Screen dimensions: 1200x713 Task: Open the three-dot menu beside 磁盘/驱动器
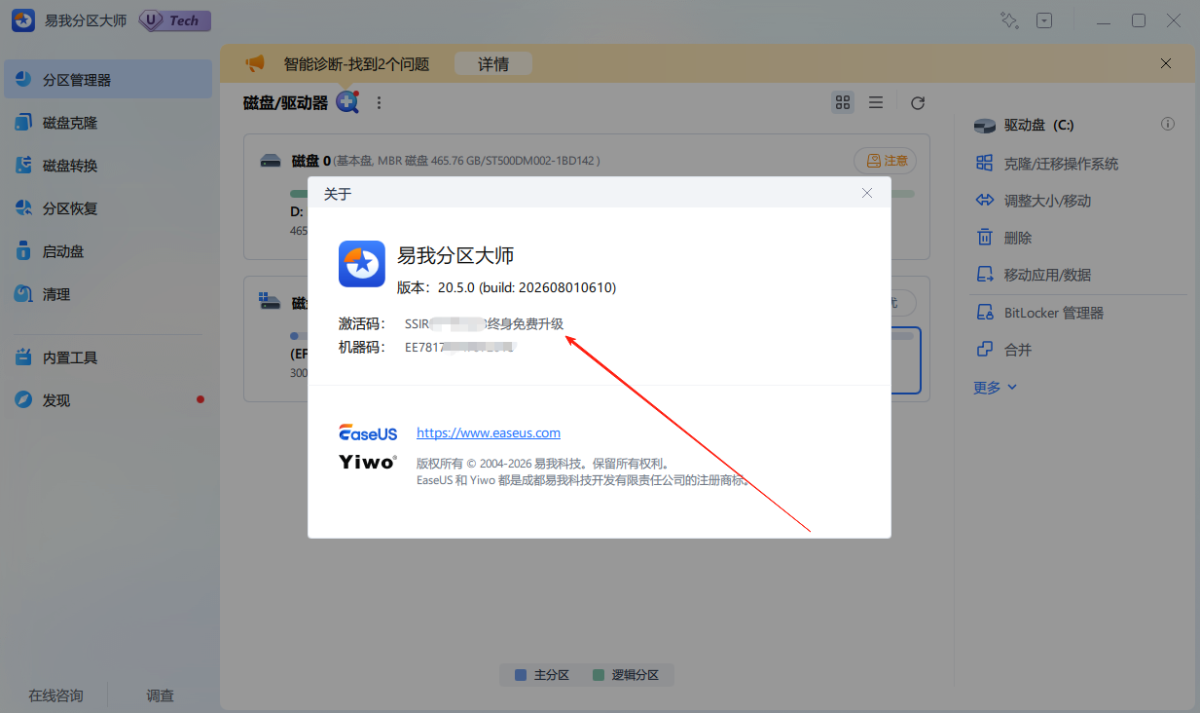click(379, 102)
